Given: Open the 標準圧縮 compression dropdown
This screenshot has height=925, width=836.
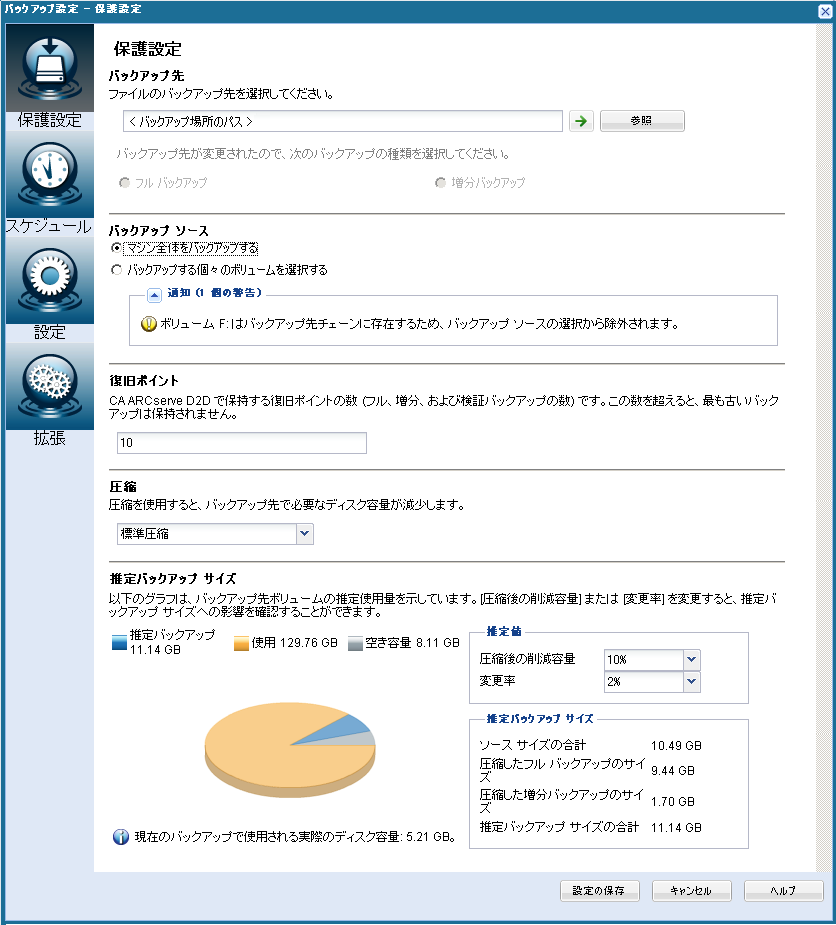Looking at the screenshot, I should 304,534.
